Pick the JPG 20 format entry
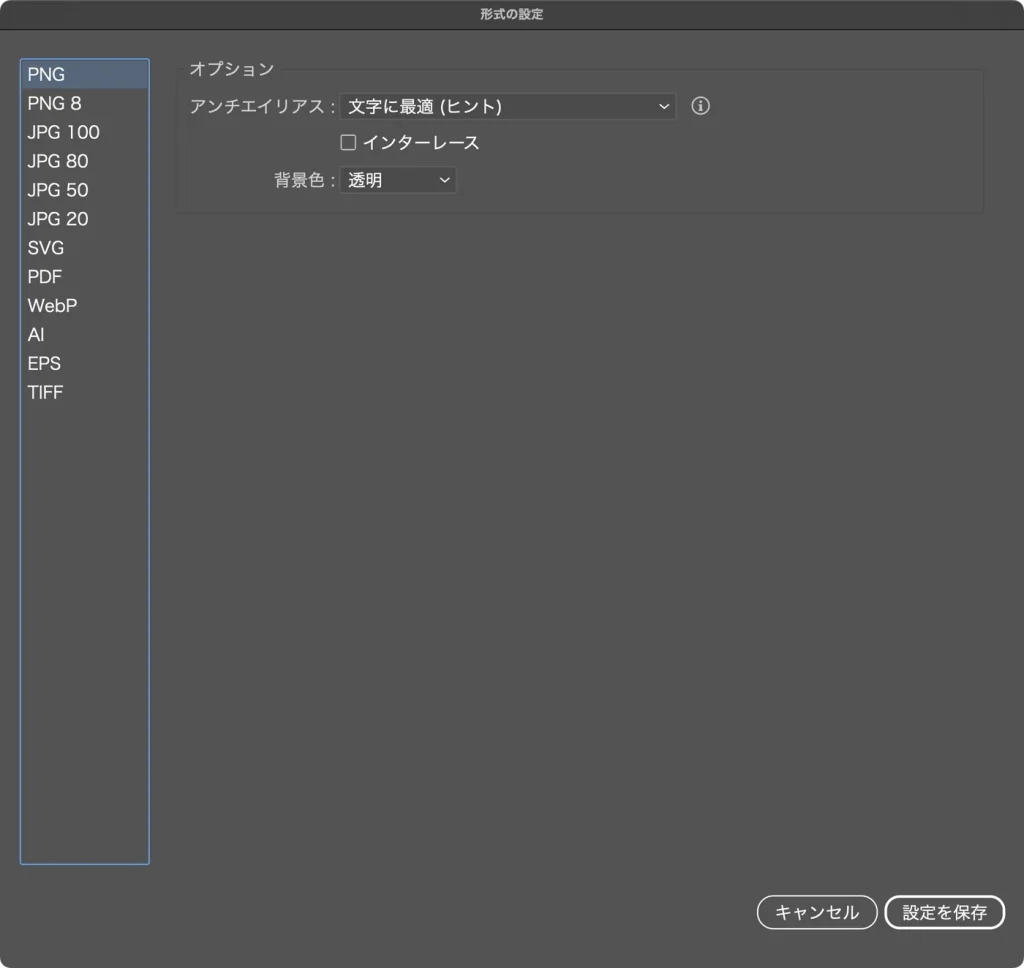 click(x=84, y=219)
